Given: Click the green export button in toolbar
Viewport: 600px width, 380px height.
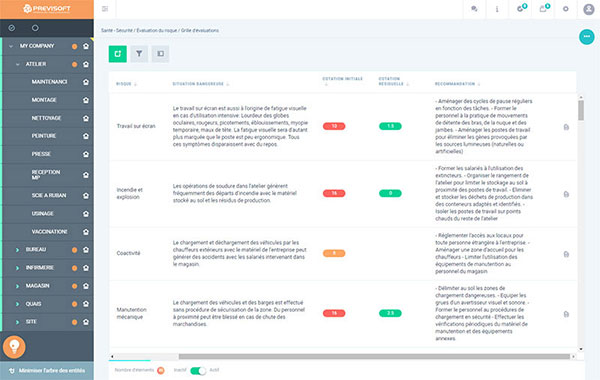Looking at the screenshot, I should (x=117, y=54).
